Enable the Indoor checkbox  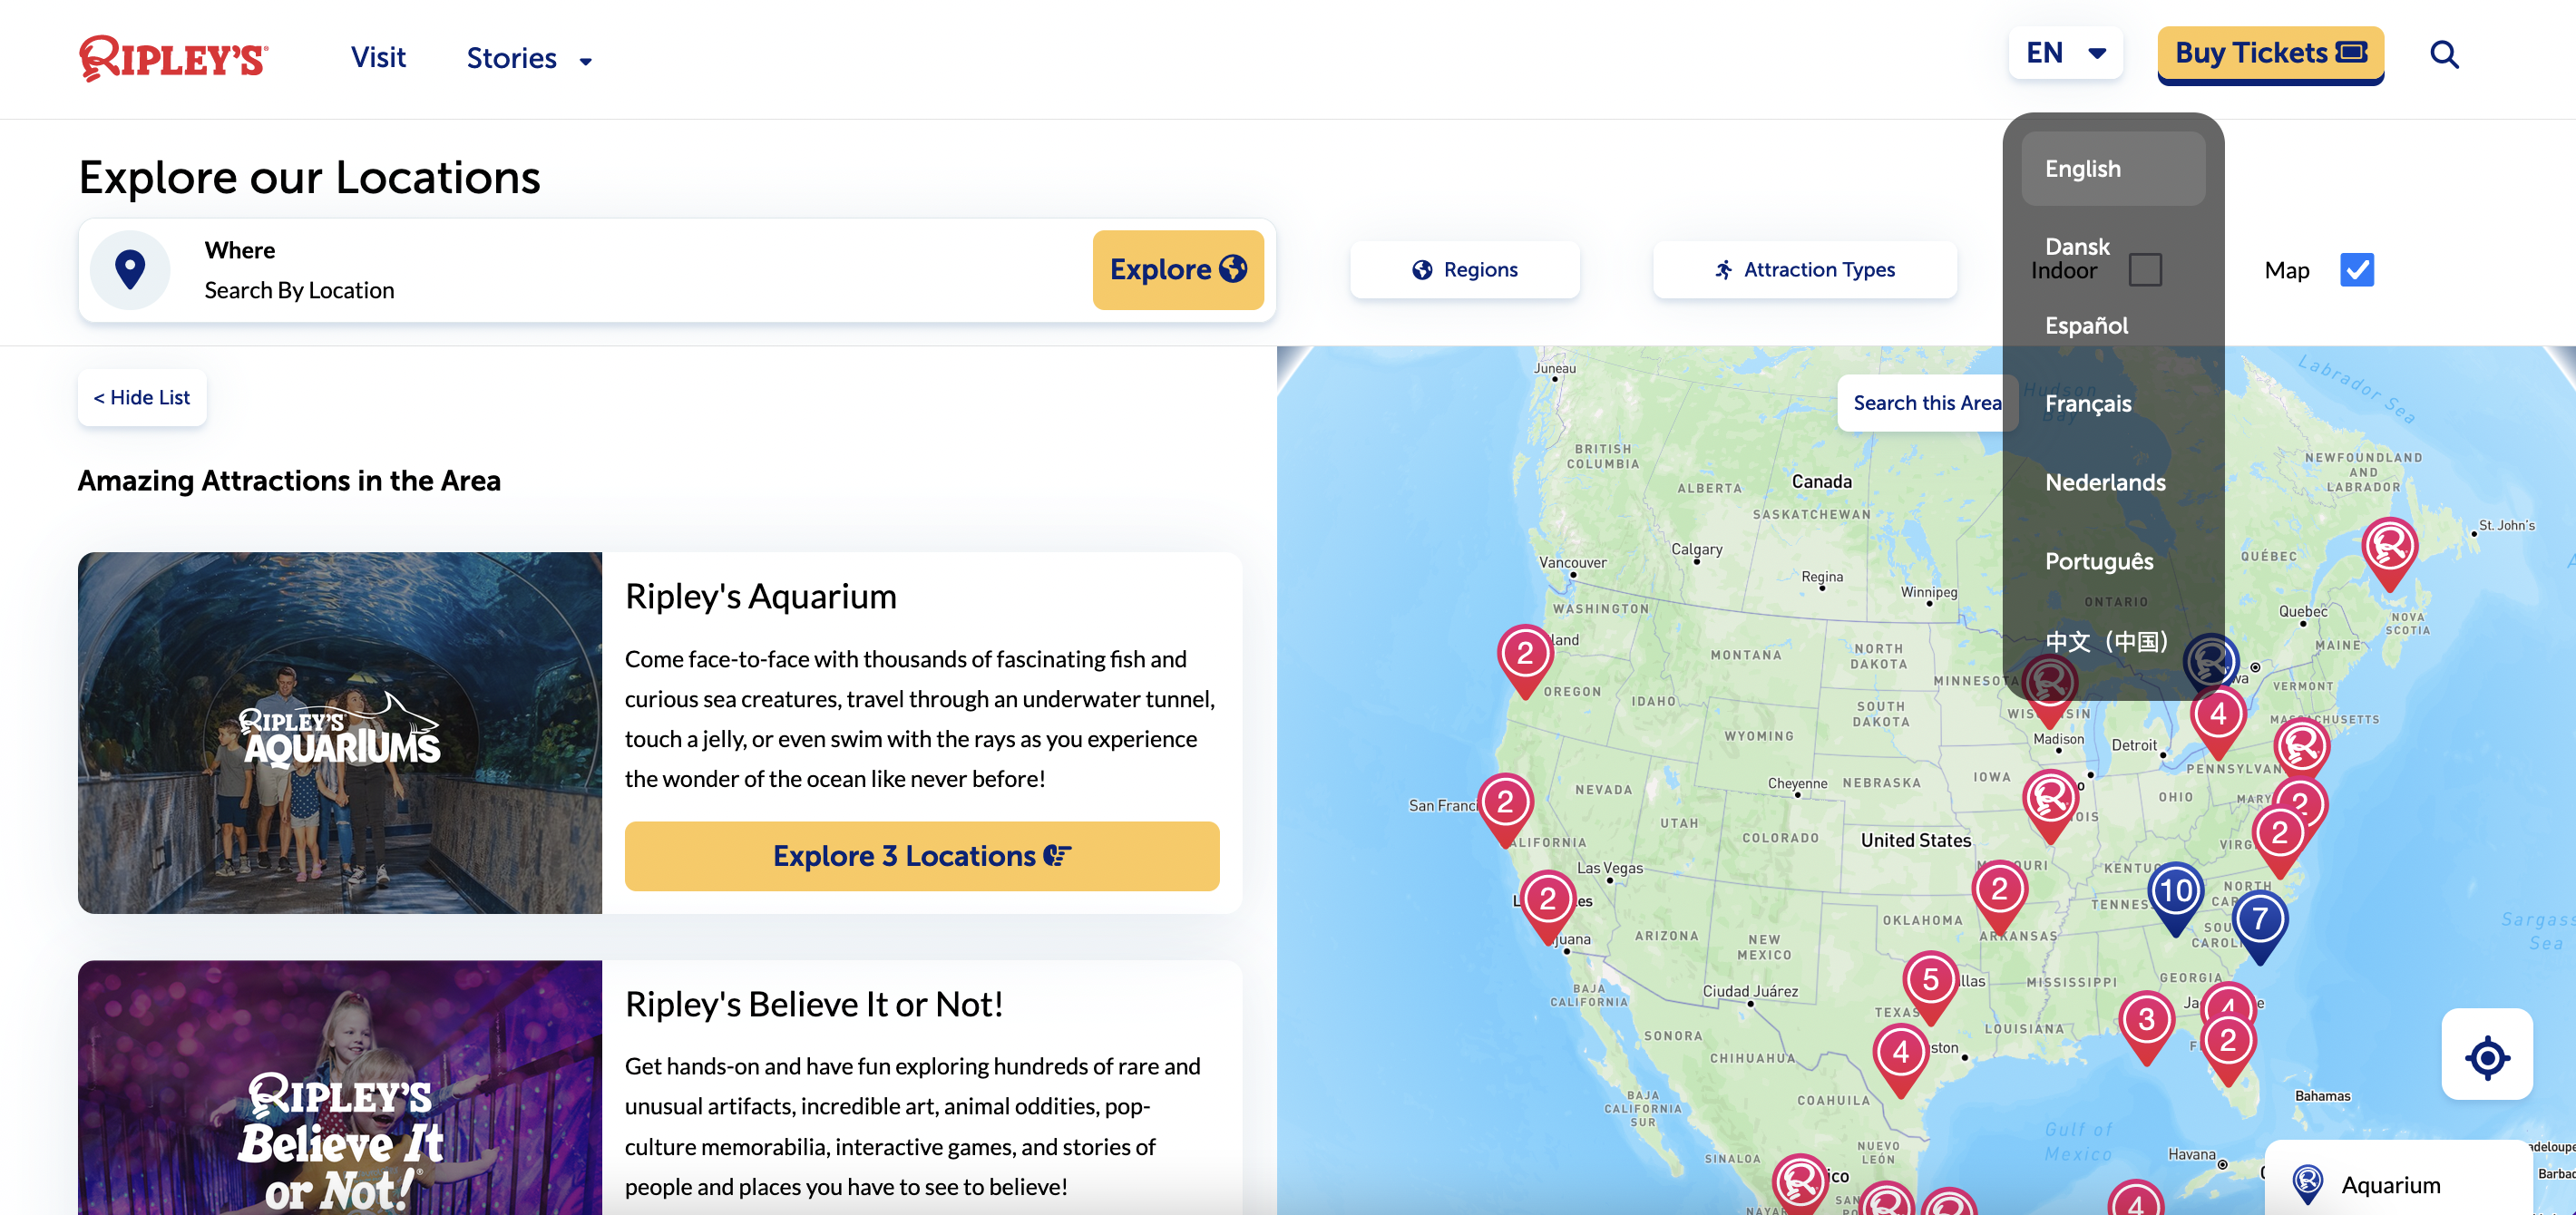2145,269
